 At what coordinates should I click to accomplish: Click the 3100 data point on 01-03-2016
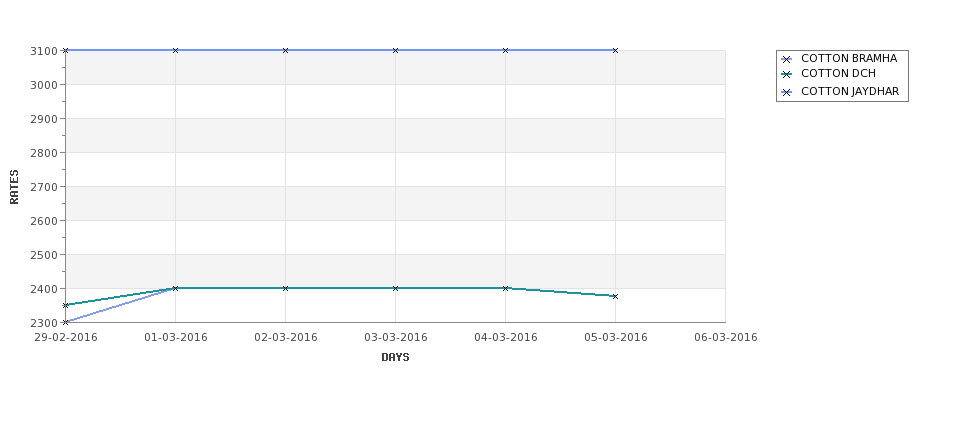pos(175,50)
